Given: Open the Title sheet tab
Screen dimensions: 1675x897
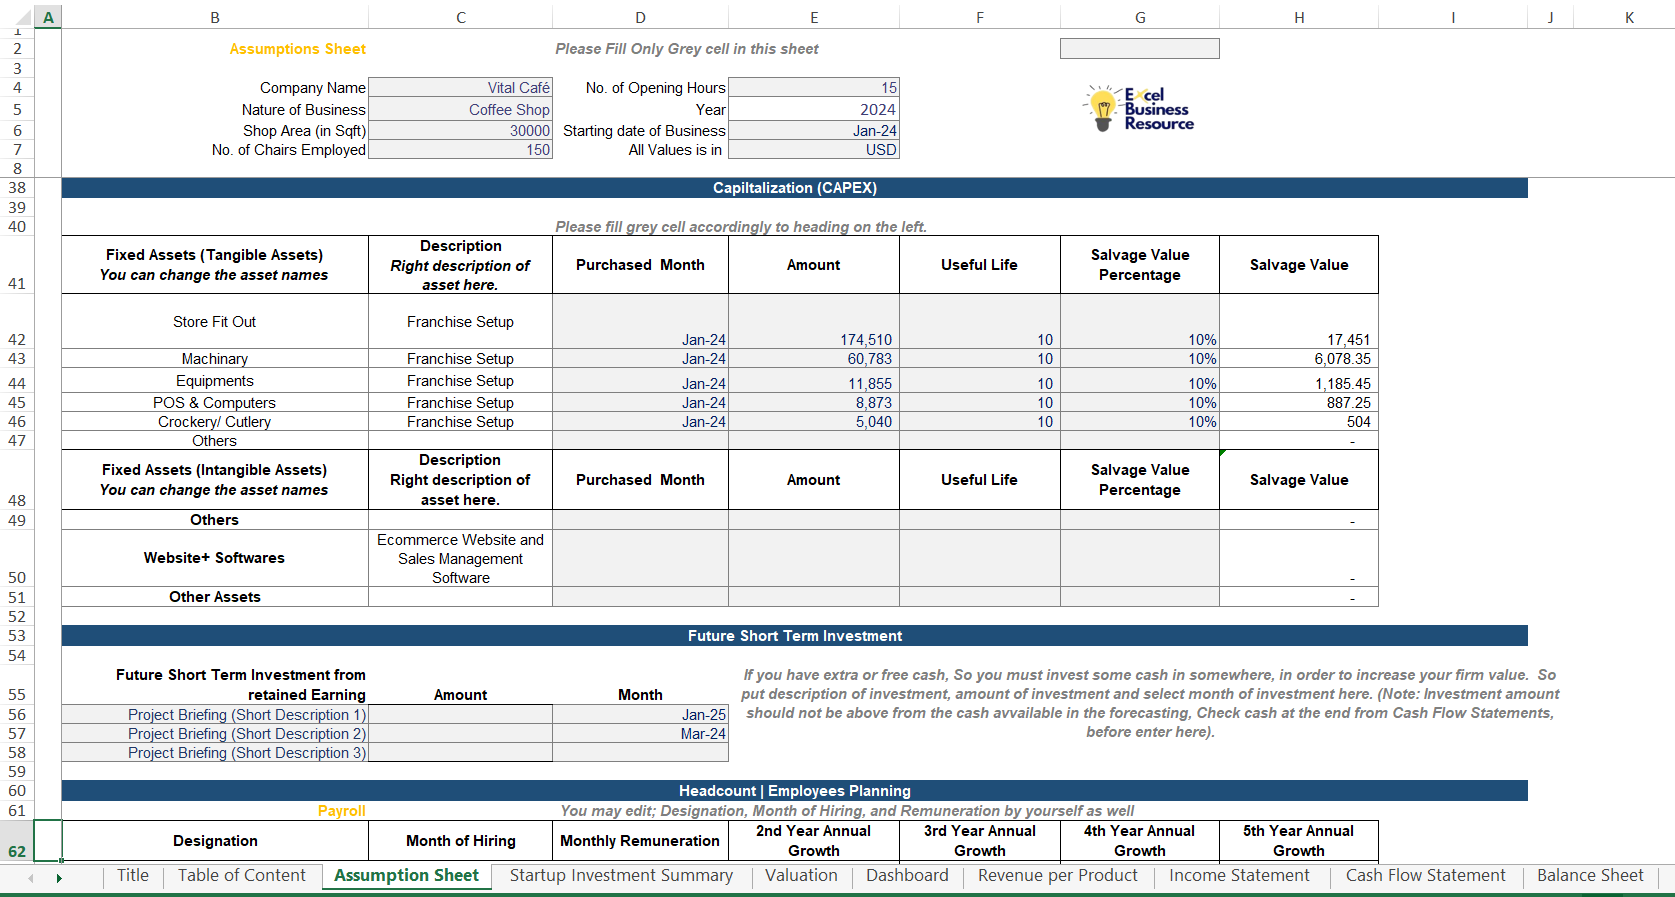Looking at the screenshot, I should coord(132,875).
